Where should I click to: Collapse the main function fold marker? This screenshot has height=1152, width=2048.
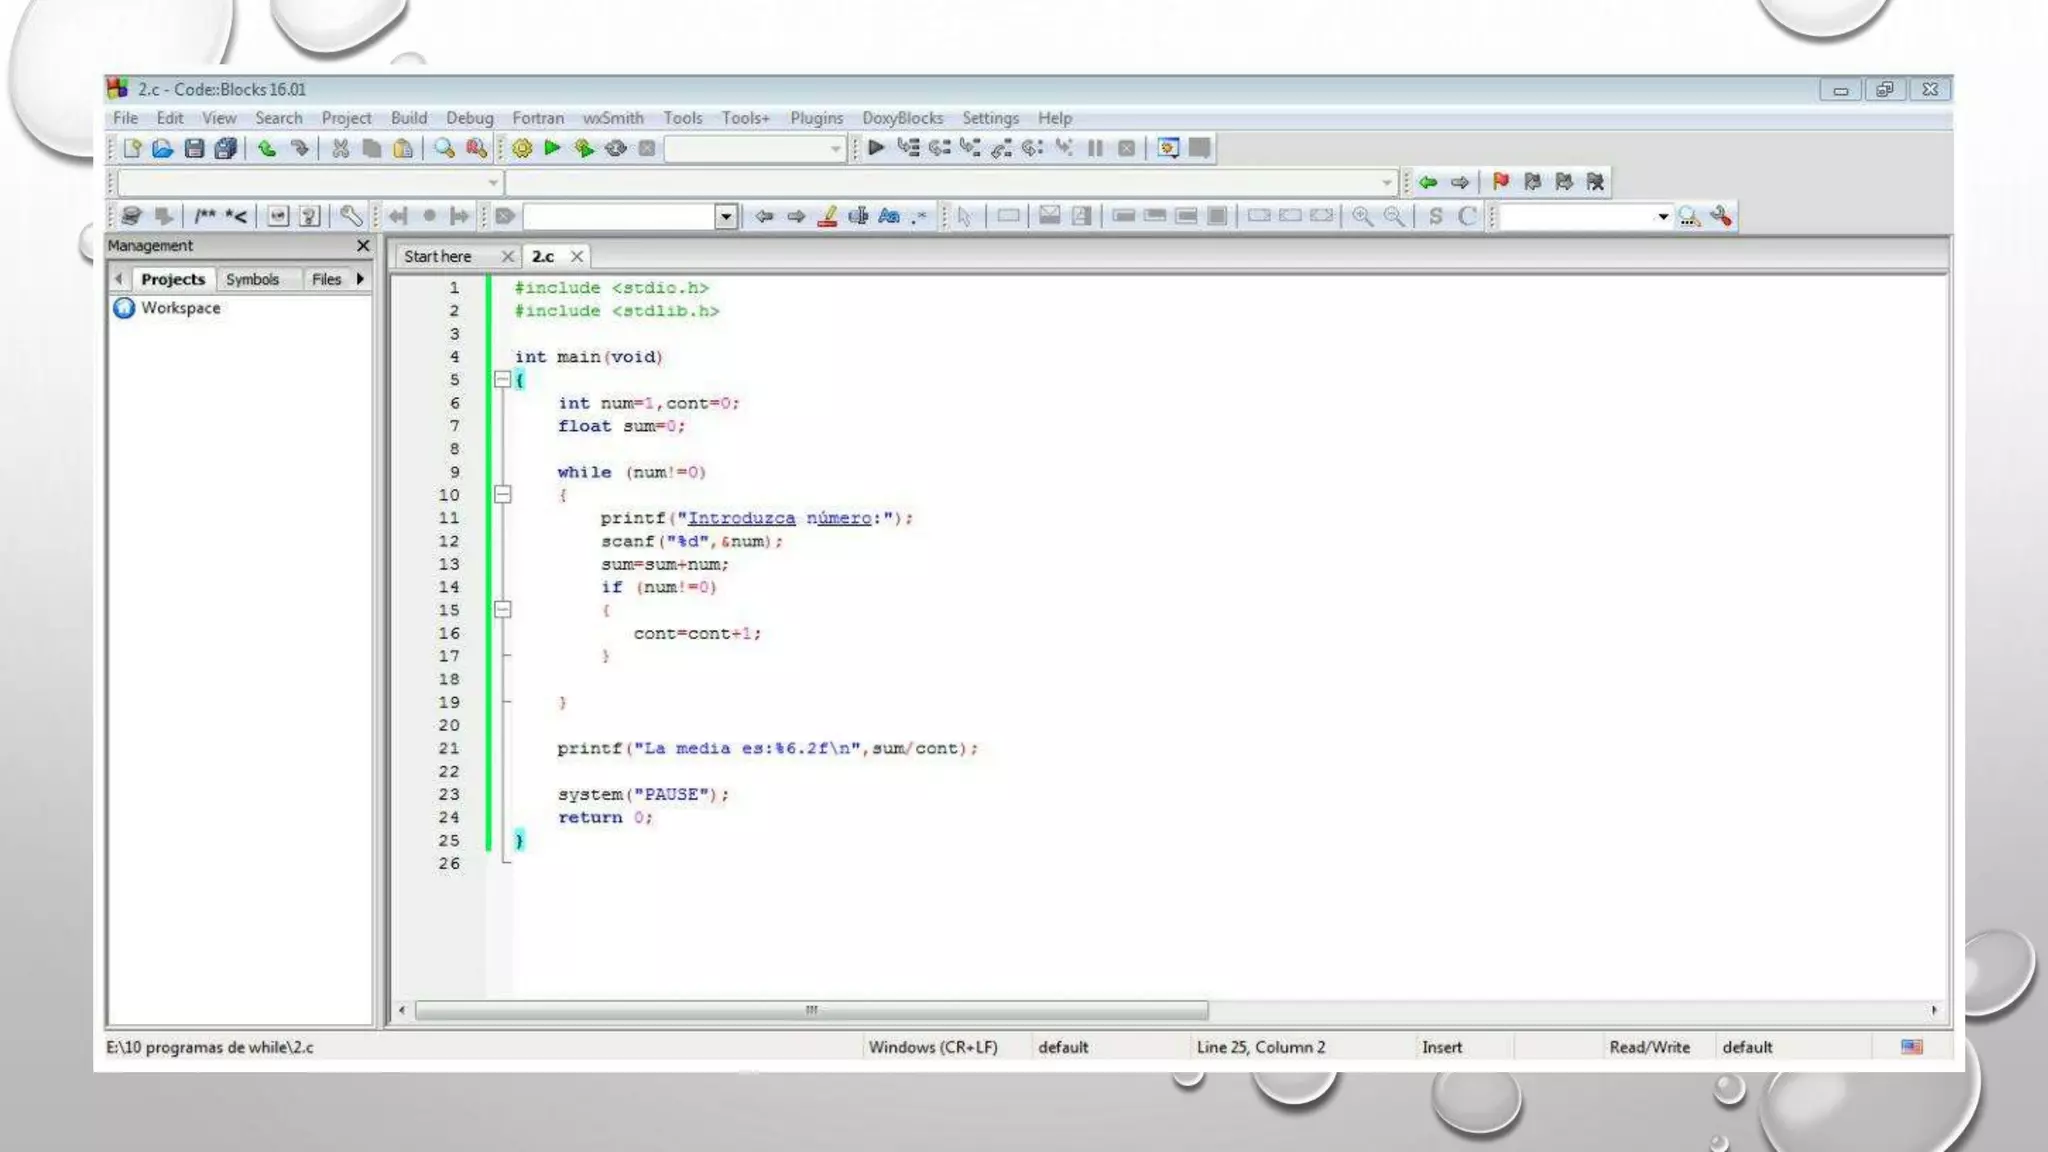pos(503,380)
